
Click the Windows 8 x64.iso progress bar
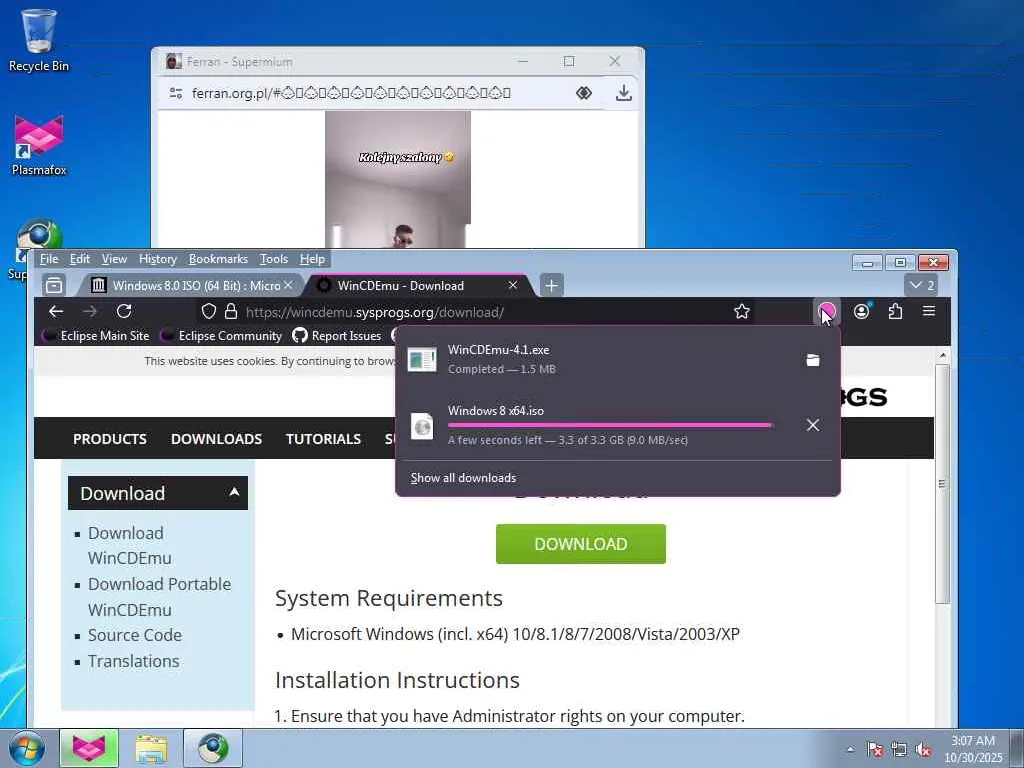610,425
